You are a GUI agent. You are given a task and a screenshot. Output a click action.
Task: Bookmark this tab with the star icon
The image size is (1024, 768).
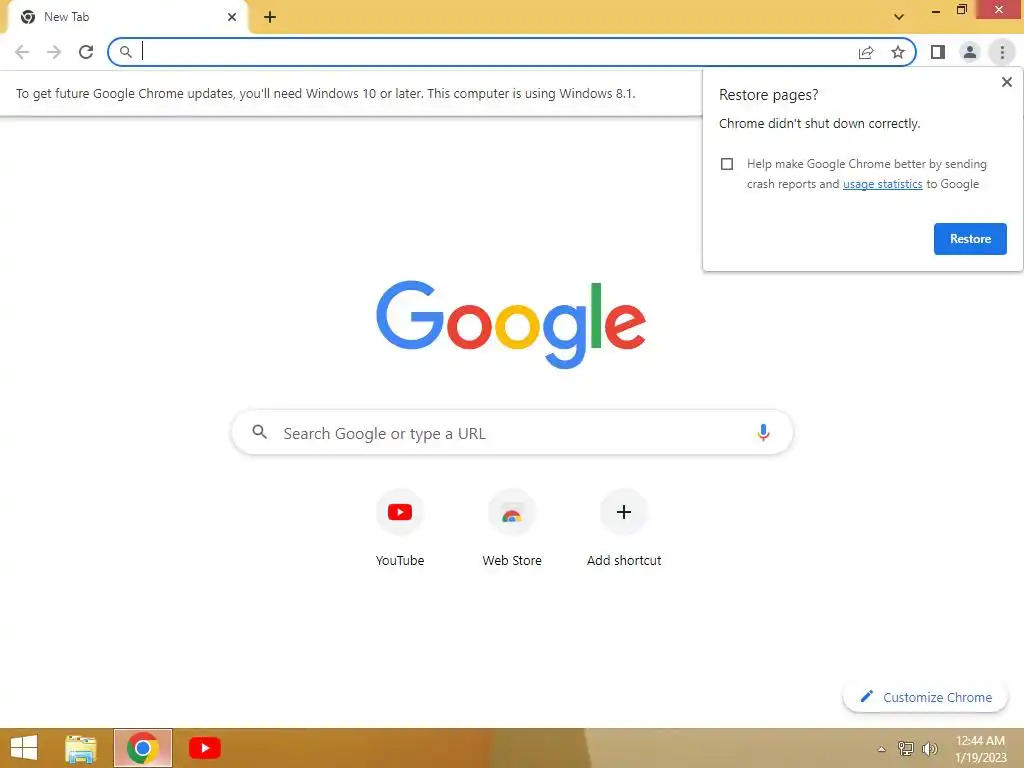tap(898, 52)
